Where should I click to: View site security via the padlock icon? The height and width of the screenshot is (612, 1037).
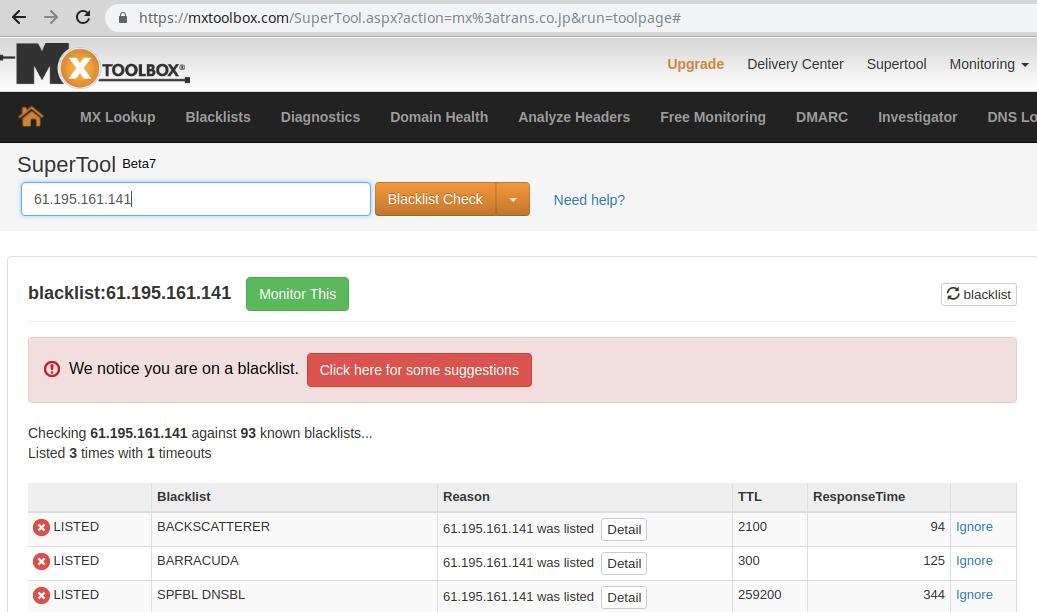click(123, 18)
